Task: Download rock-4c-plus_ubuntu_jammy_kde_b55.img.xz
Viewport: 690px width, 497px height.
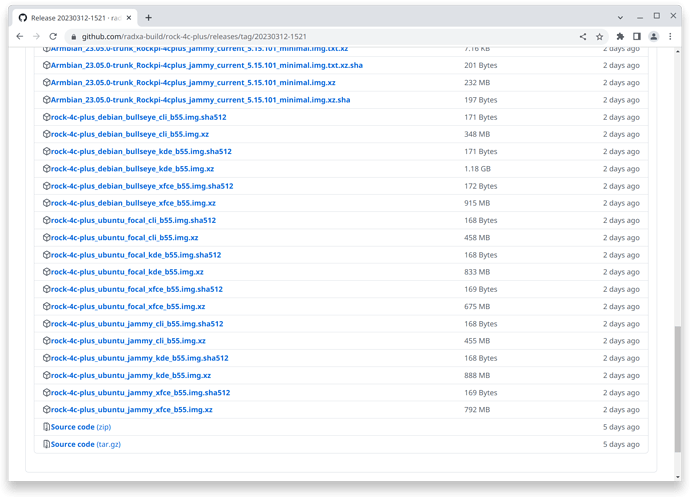Action: (131, 376)
